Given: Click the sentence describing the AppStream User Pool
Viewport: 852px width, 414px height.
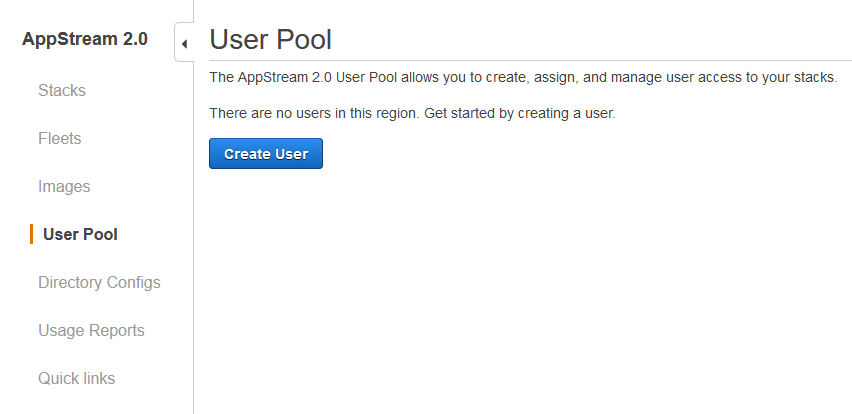Looking at the screenshot, I should coord(523,77).
